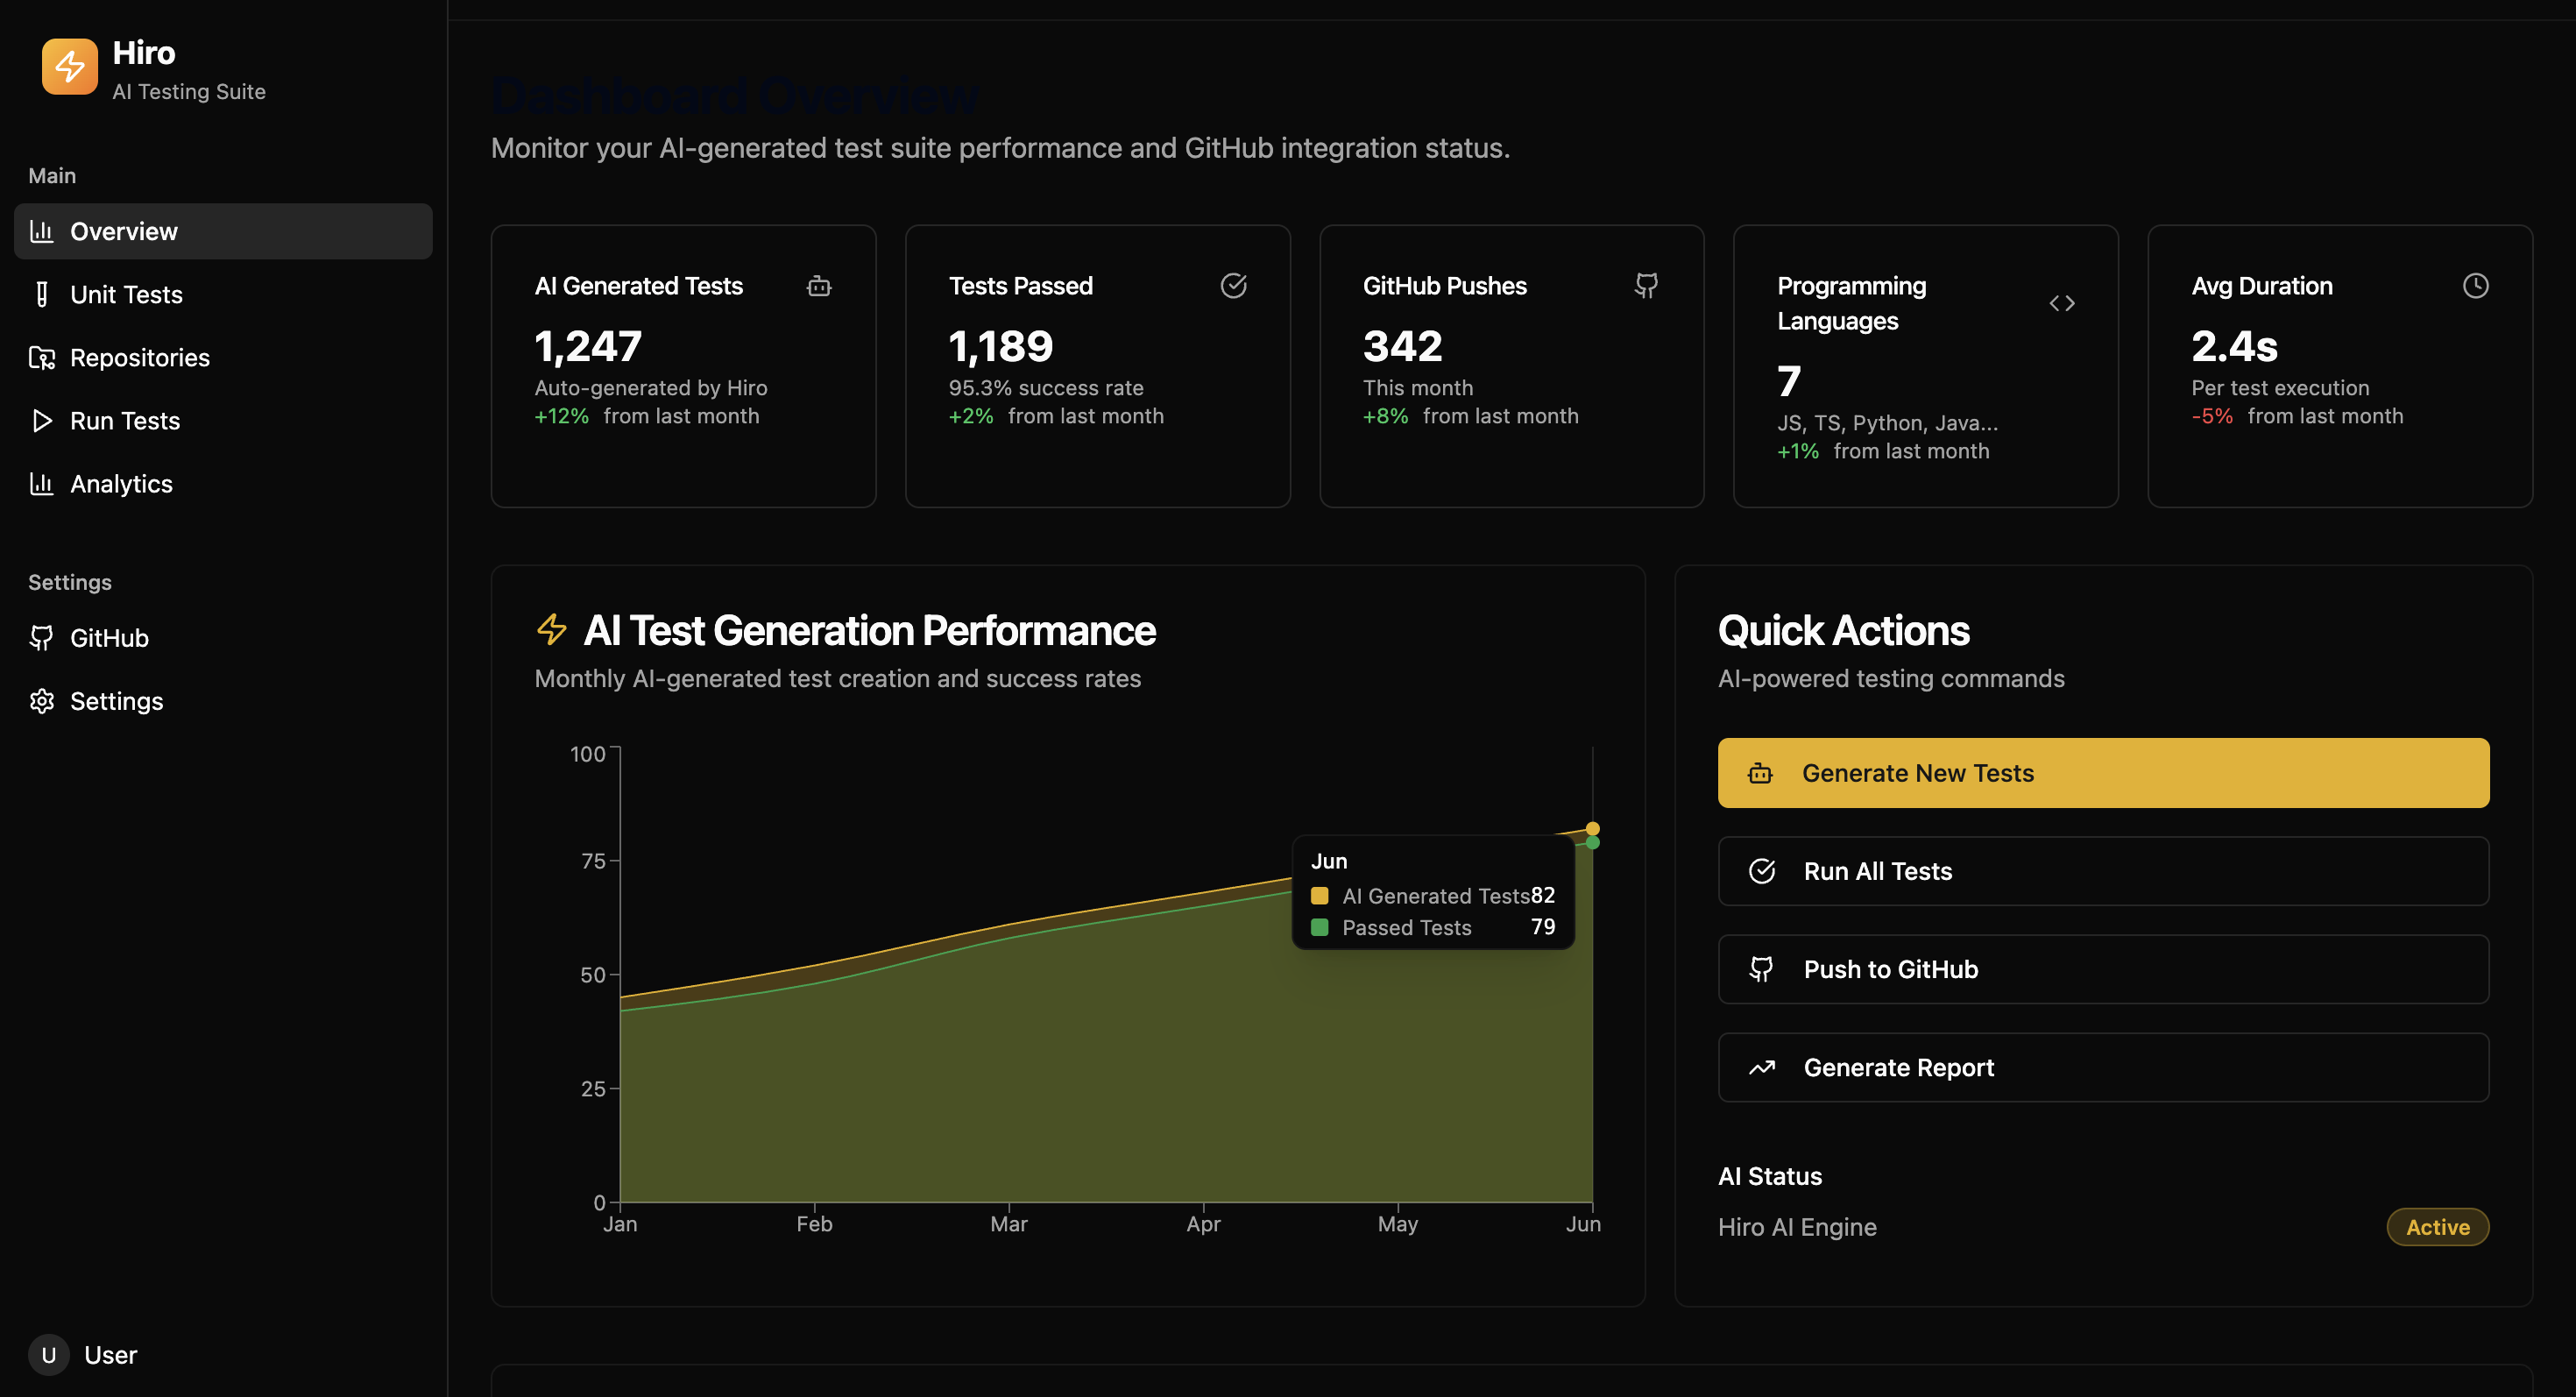Select Analytics in the sidebar
Screen dimensions: 2576x1397
click(x=121, y=484)
